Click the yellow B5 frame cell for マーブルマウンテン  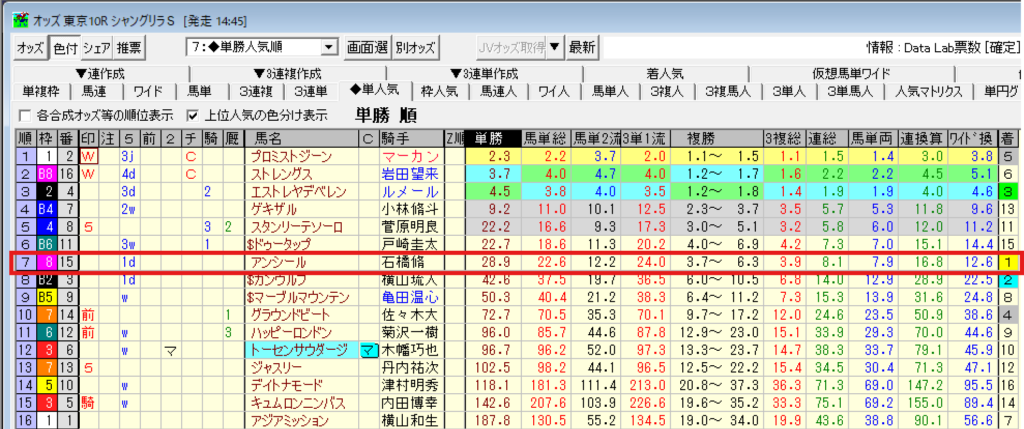coord(45,297)
